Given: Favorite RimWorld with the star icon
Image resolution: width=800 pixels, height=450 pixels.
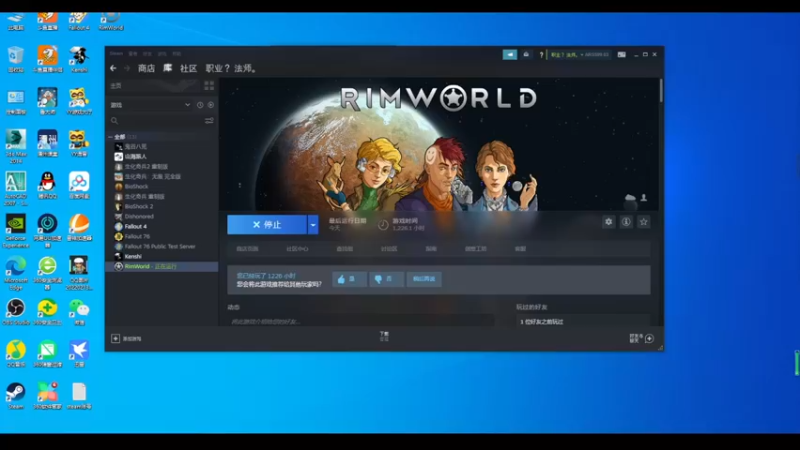Looking at the screenshot, I should (644, 222).
